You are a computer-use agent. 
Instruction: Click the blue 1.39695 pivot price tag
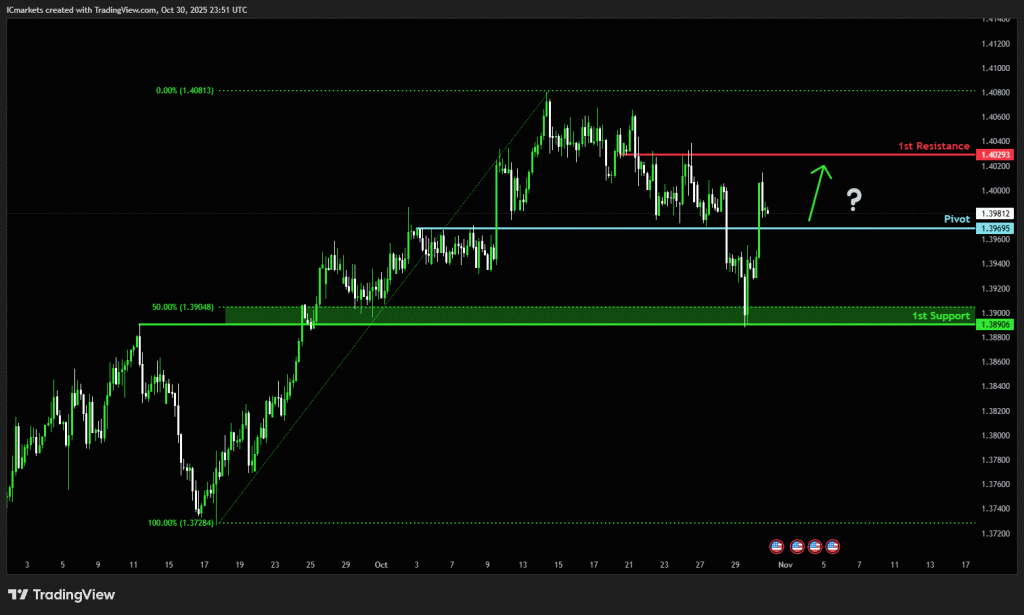click(996, 228)
